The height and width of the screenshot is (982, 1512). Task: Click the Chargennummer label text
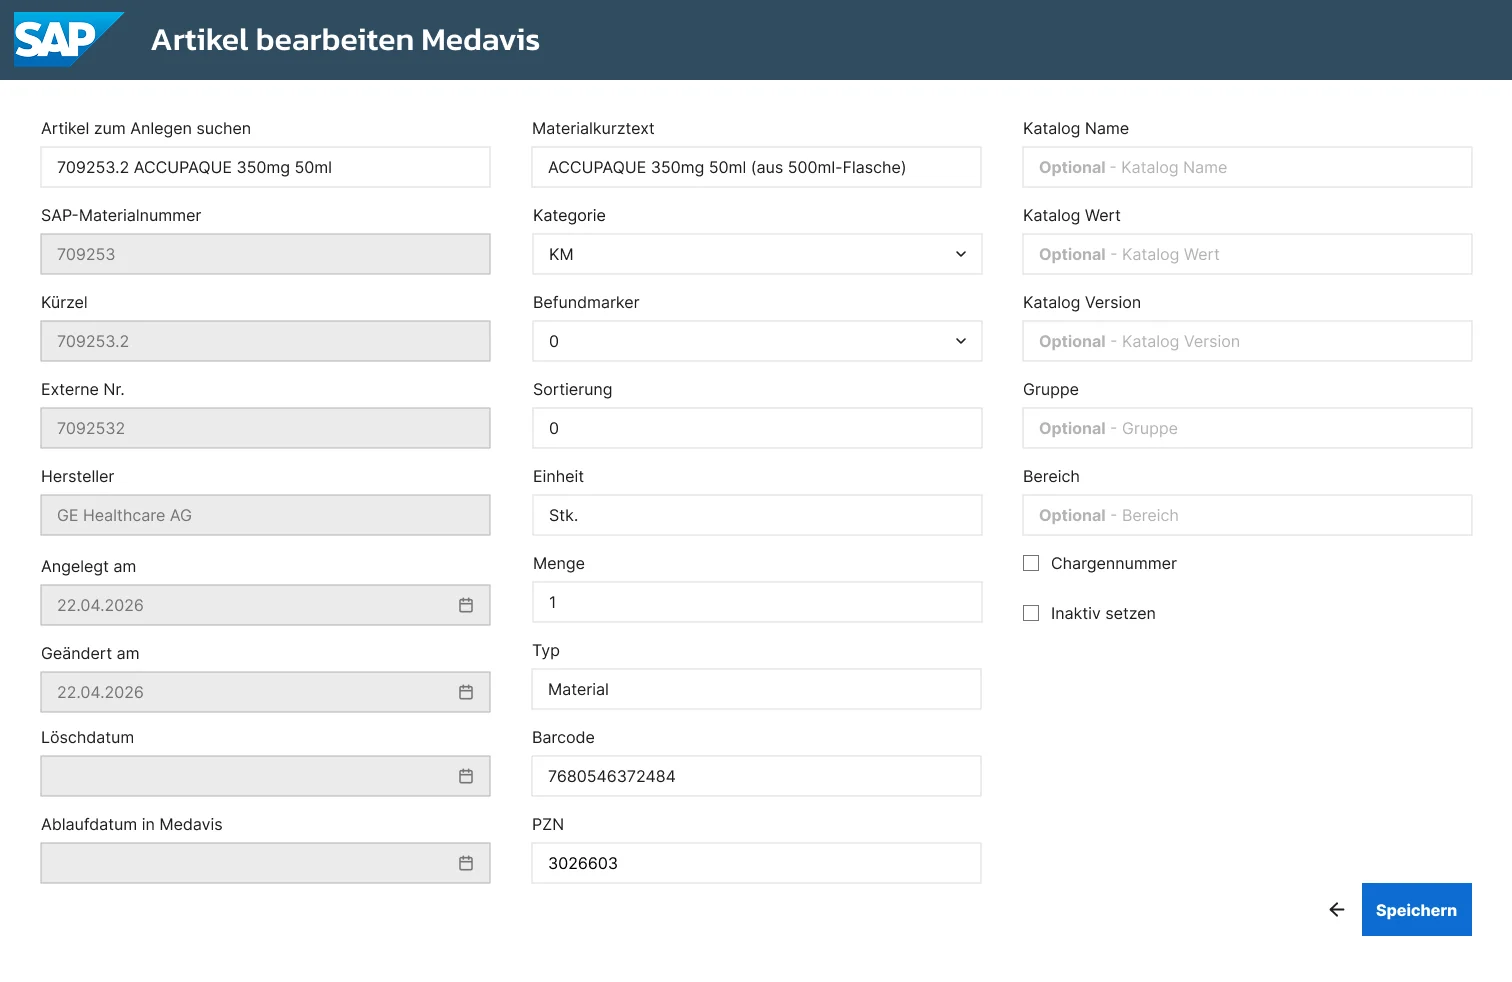(1113, 563)
